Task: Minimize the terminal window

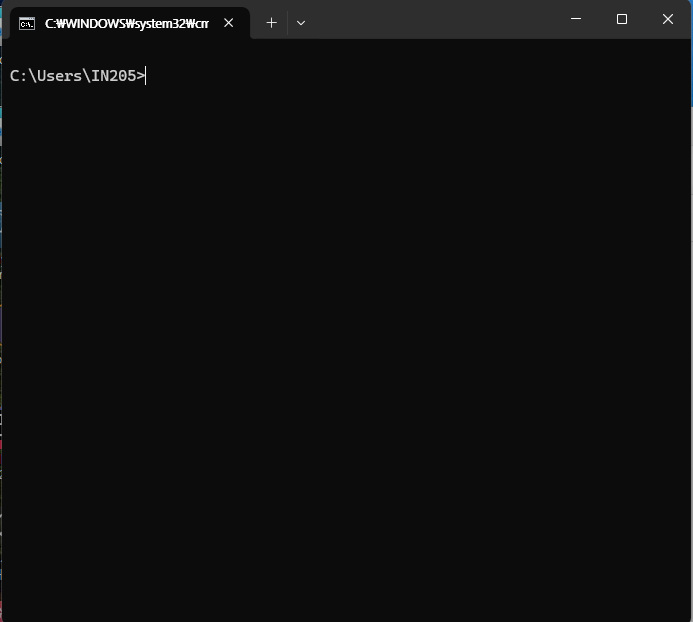Action: coord(576,19)
